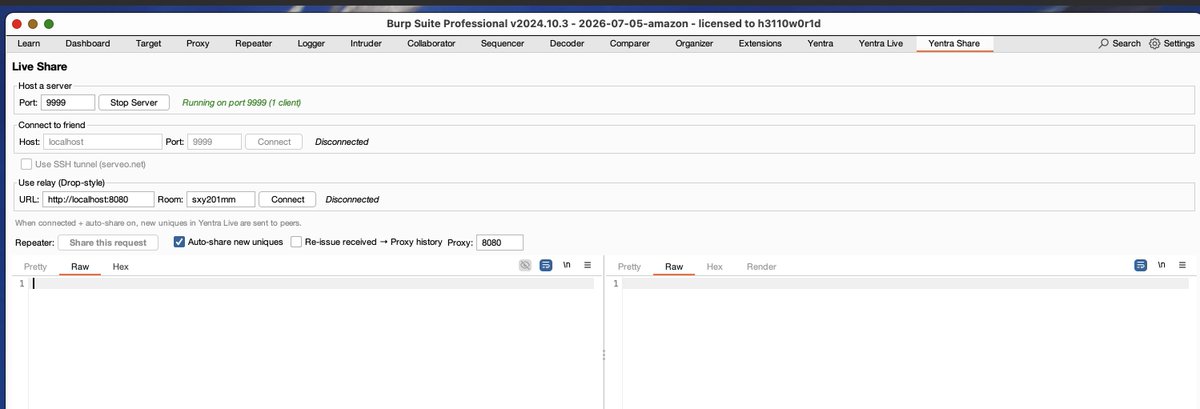
Task: Switch to the Sequencer tab
Action: (502, 43)
